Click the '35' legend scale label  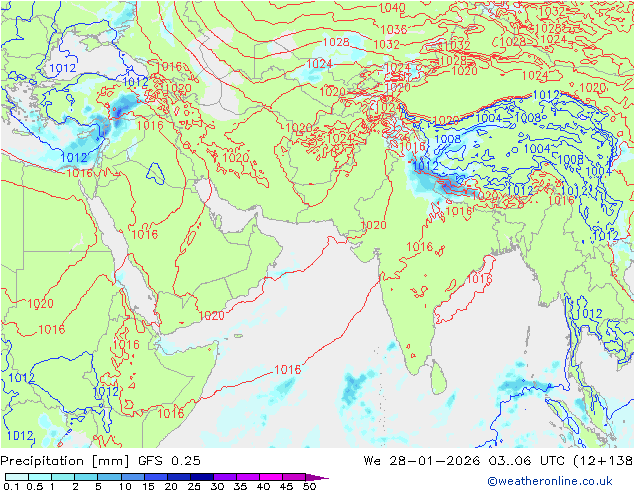240,486
